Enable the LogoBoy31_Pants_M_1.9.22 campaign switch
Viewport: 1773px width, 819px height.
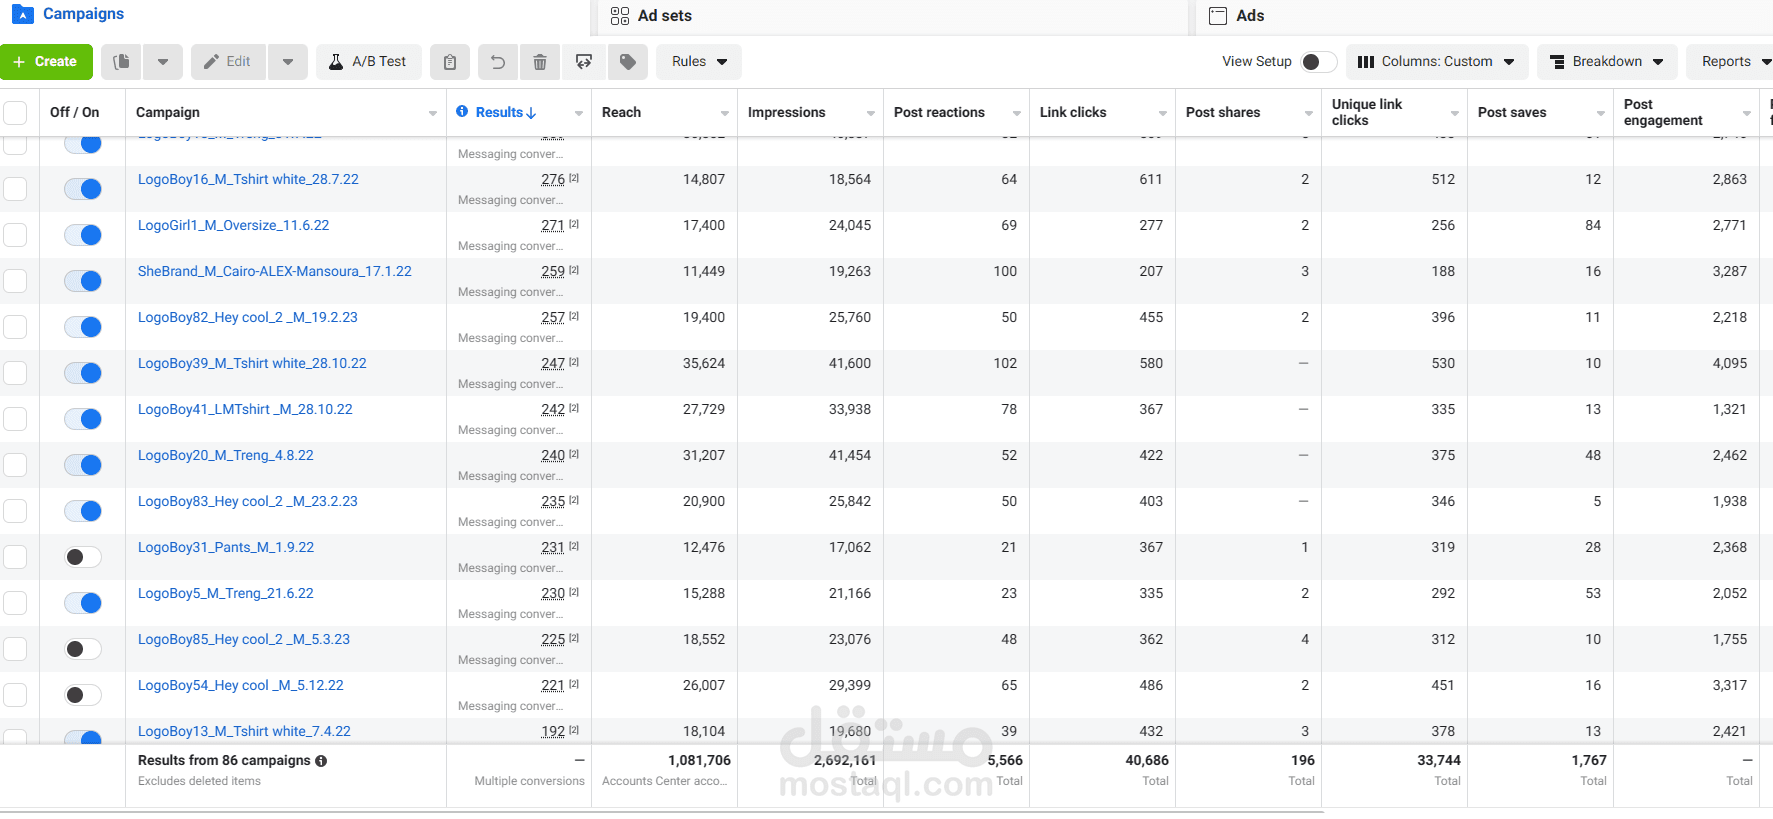pyautogui.click(x=83, y=557)
